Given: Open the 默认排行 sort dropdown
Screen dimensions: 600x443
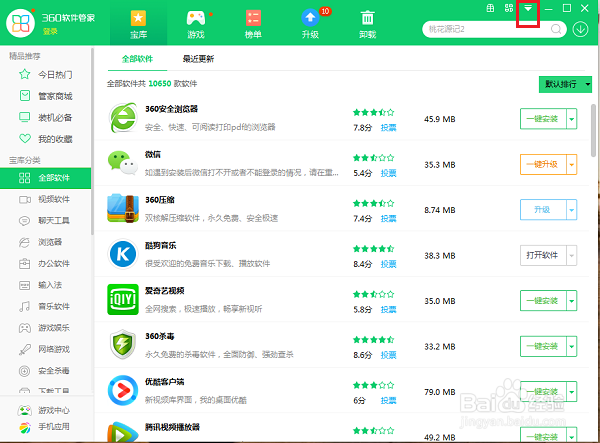Looking at the screenshot, I should [x=565, y=84].
